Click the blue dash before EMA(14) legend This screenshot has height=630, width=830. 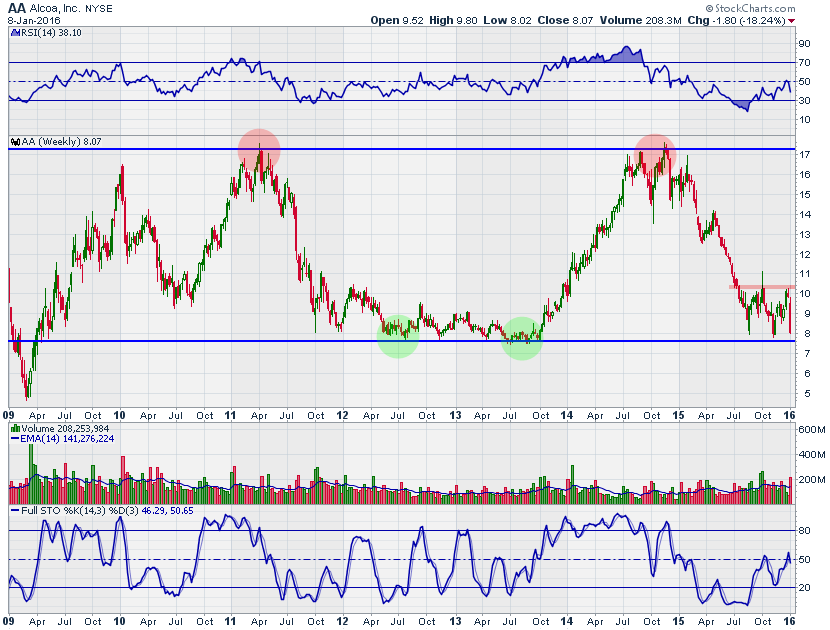[15, 438]
